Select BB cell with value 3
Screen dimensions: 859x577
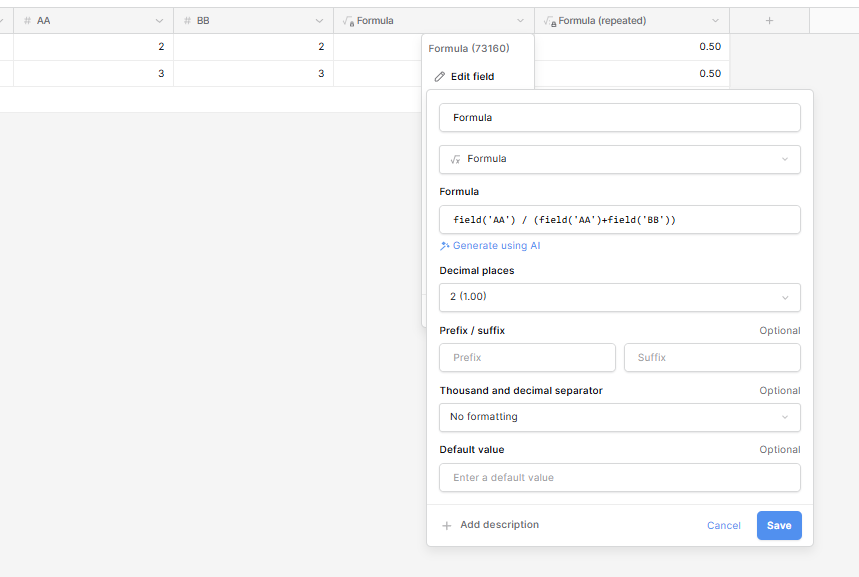coord(254,73)
